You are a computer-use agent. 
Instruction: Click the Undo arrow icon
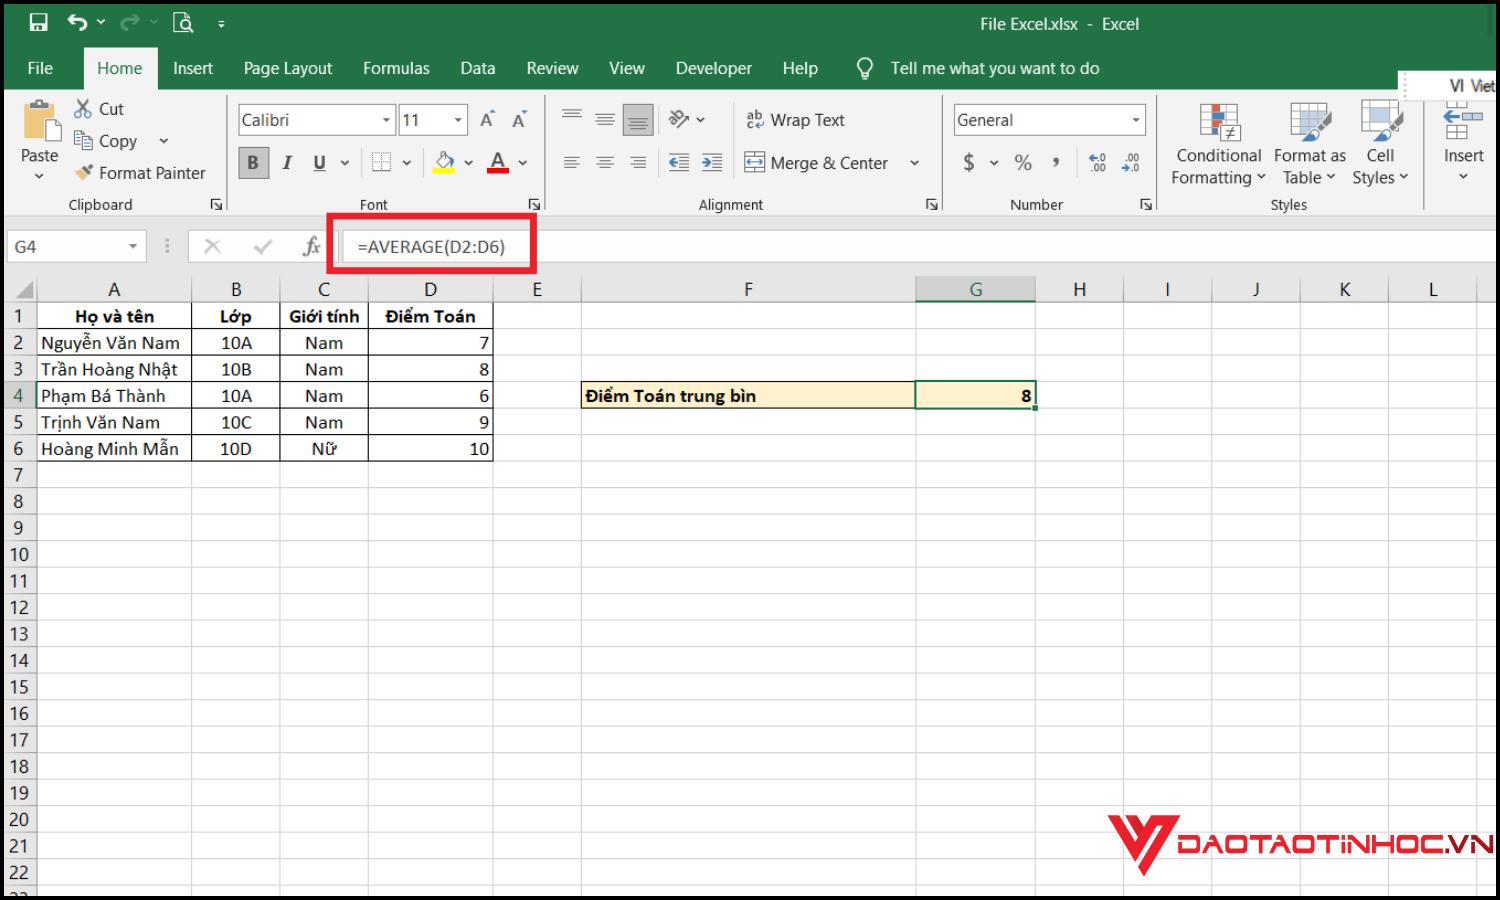click(x=77, y=22)
